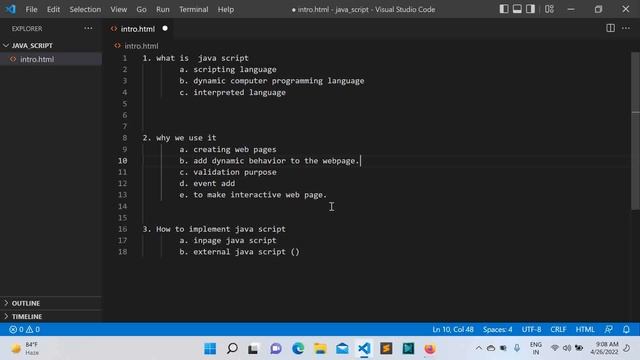Open clock and date 9:08 AM
Viewport: 640px width, 360px height.
[x=604, y=348]
